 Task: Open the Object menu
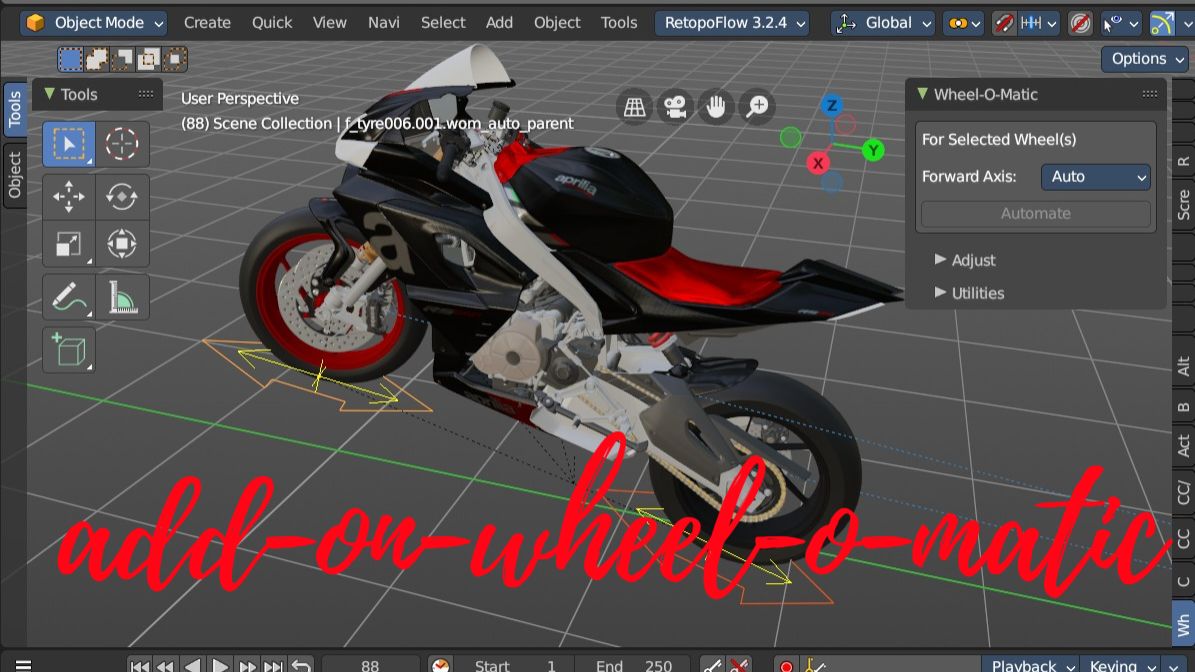557,23
